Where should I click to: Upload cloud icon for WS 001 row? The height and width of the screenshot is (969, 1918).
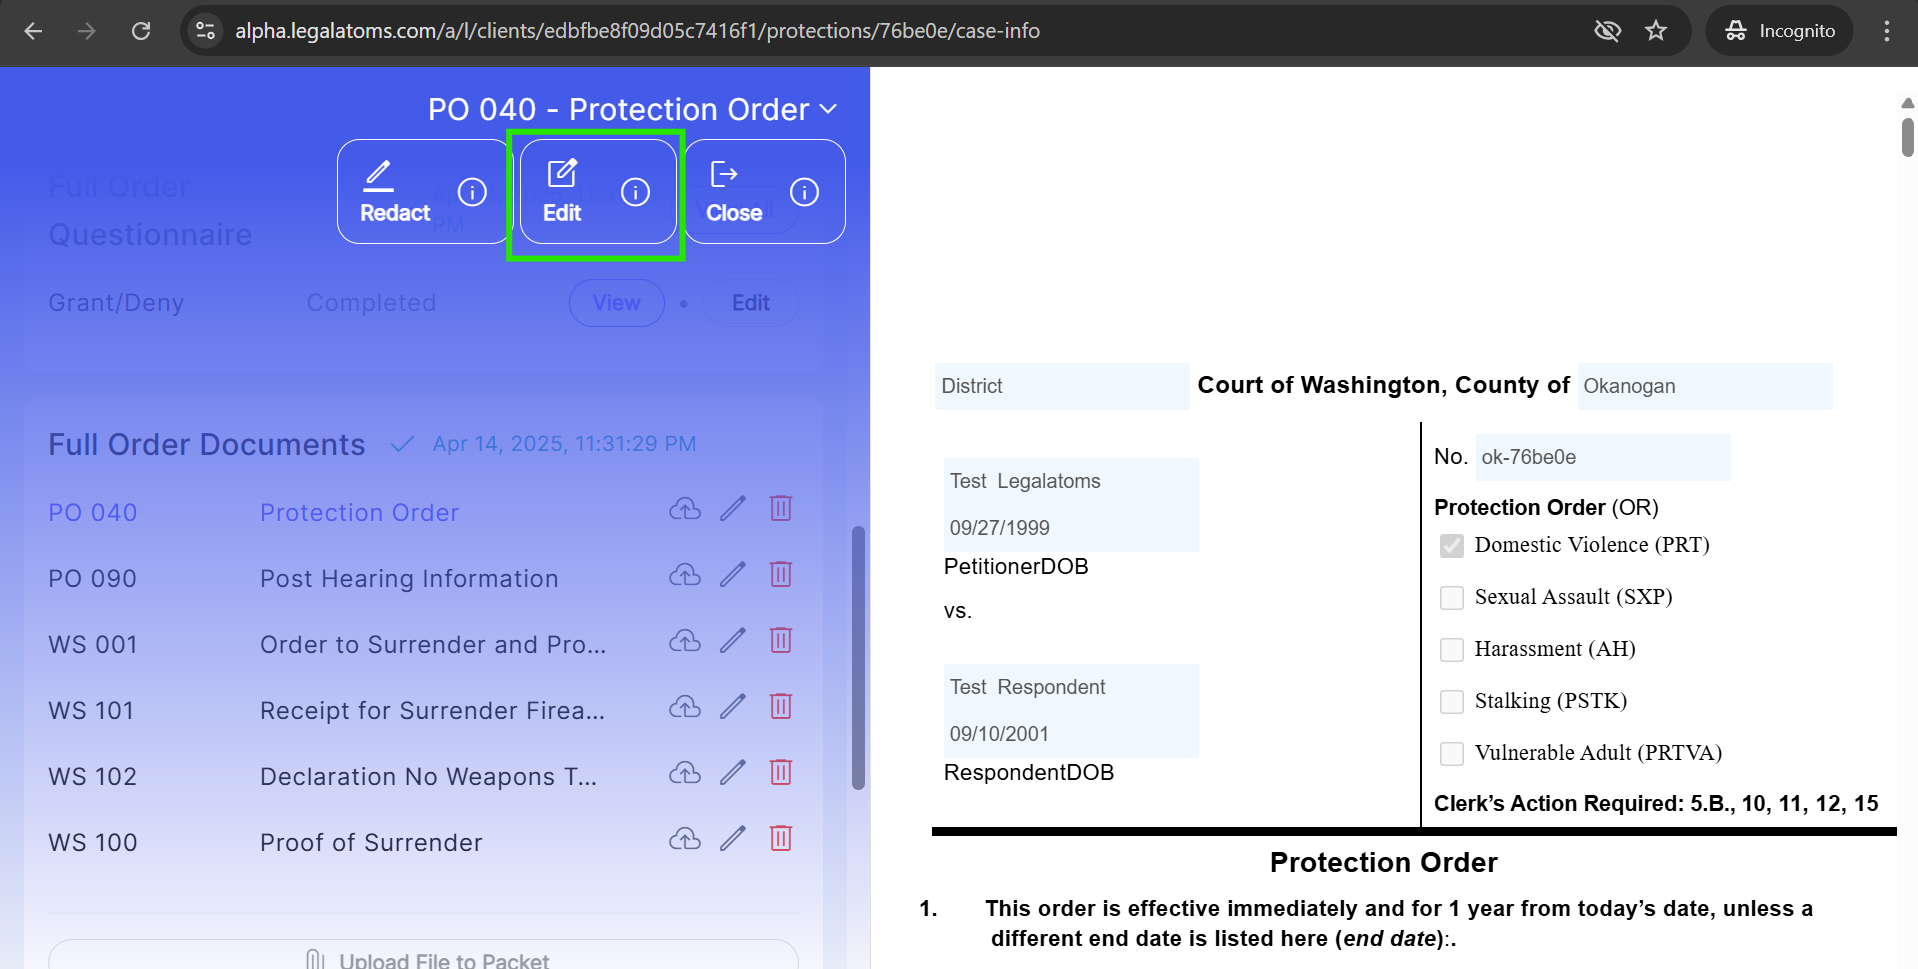(685, 641)
